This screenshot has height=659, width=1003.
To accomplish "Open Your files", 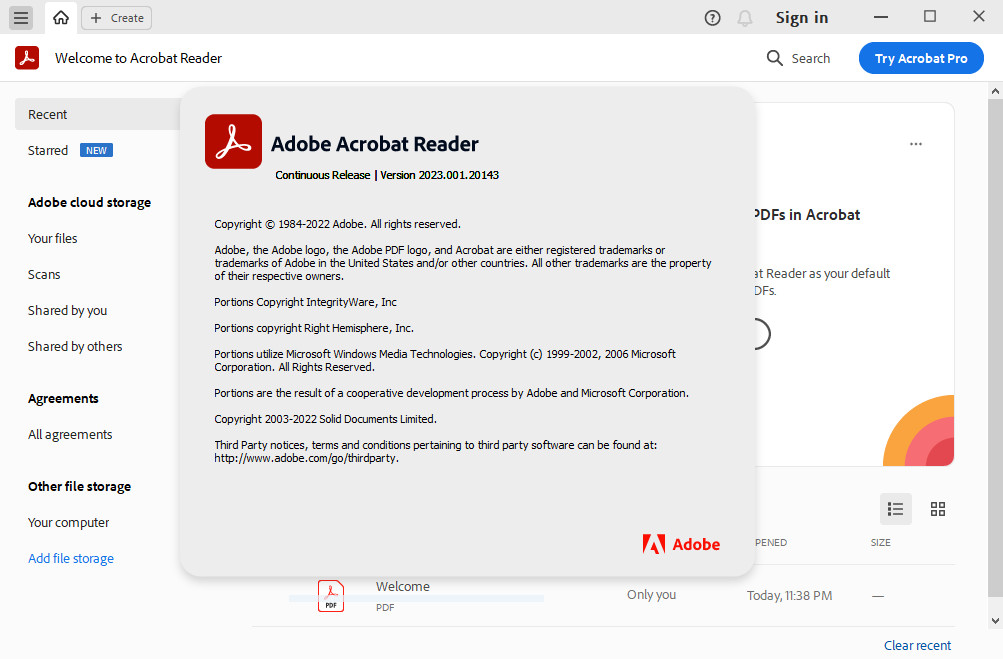I will (52, 239).
